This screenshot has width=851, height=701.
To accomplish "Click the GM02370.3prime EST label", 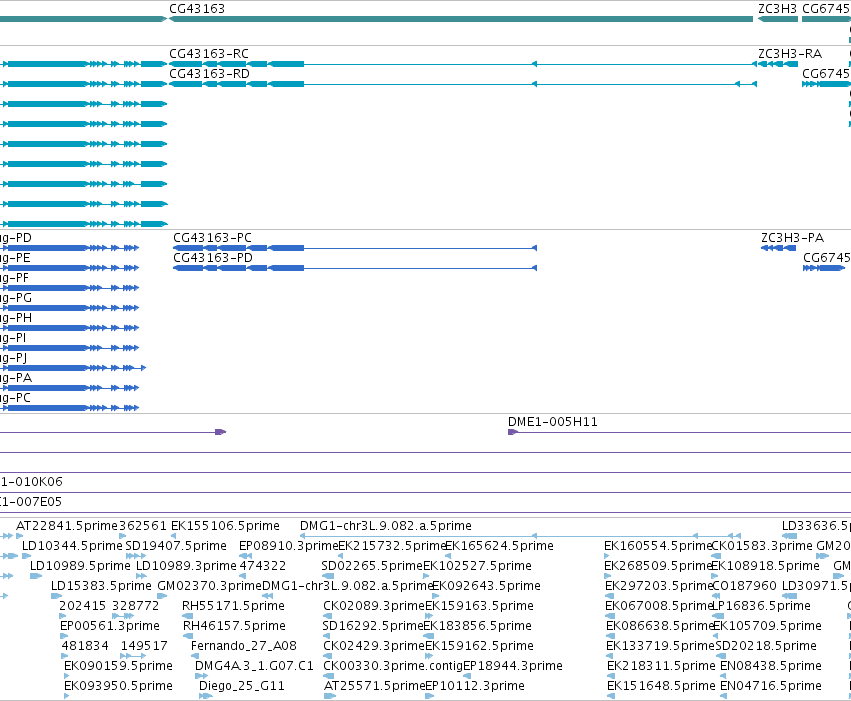I will (x=209, y=586).
